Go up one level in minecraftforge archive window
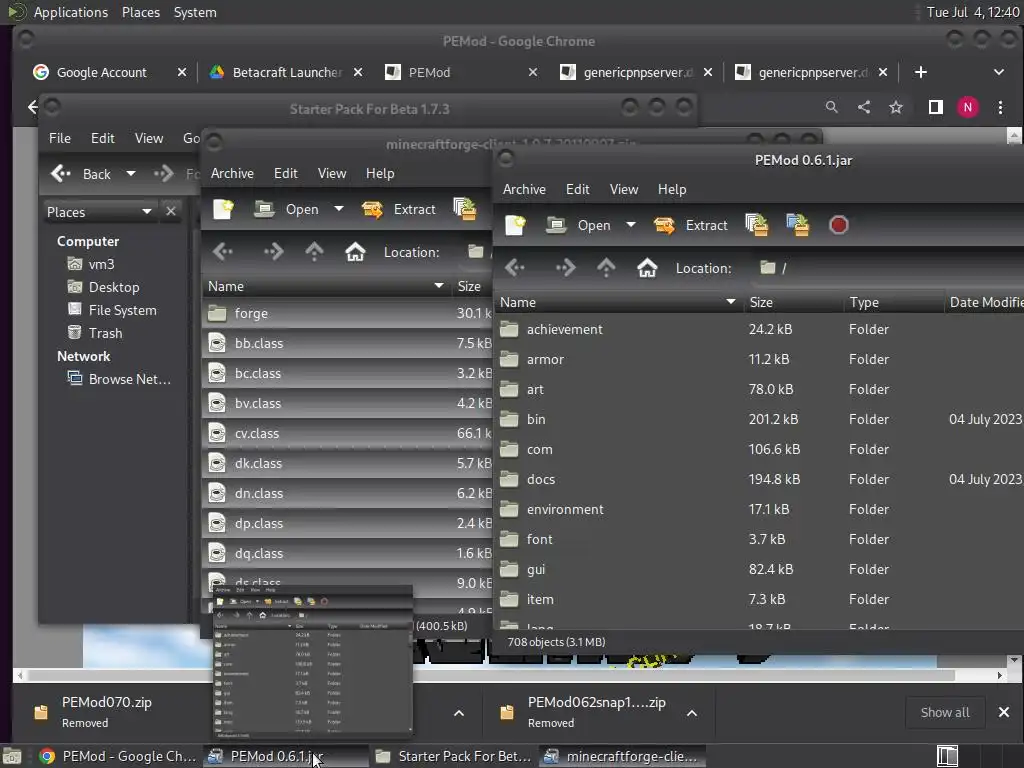This screenshot has height=768, width=1024. pos(314,252)
